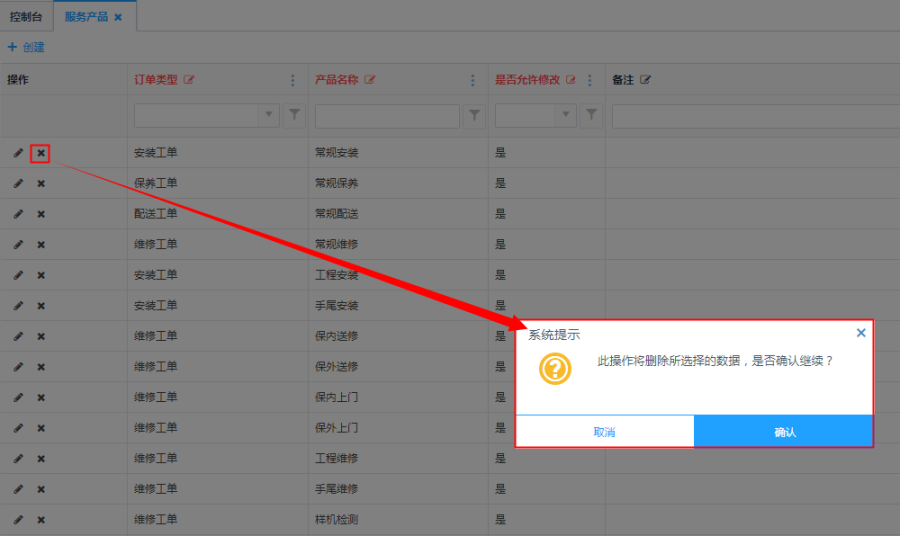The image size is (900, 536).
Task: Switch to the 控制台 tab
Action: point(27,17)
